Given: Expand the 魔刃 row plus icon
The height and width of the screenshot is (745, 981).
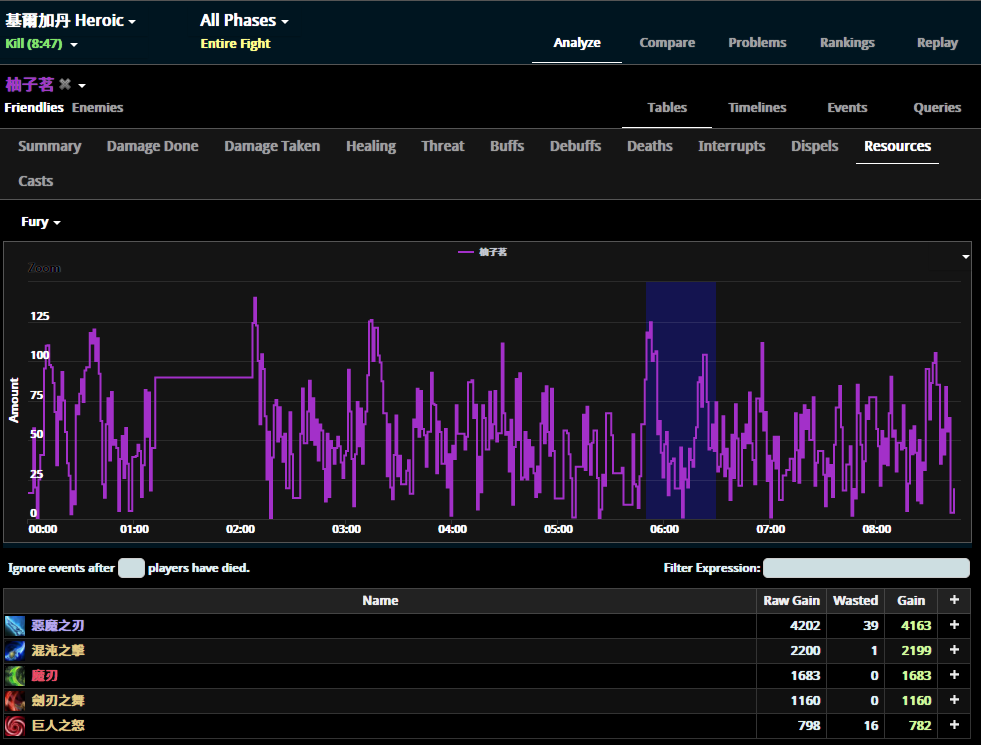Looking at the screenshot, I should (954, 675).
